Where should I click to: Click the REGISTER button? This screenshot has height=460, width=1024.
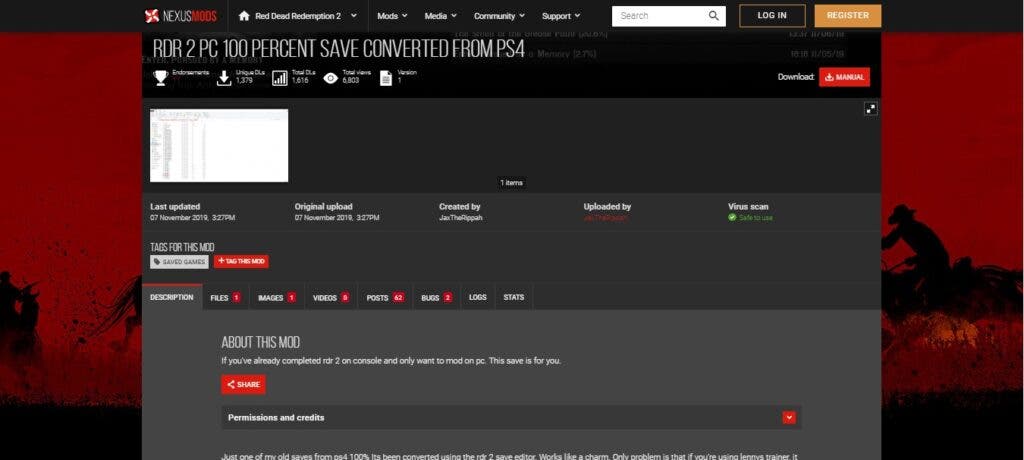(848, 16)
